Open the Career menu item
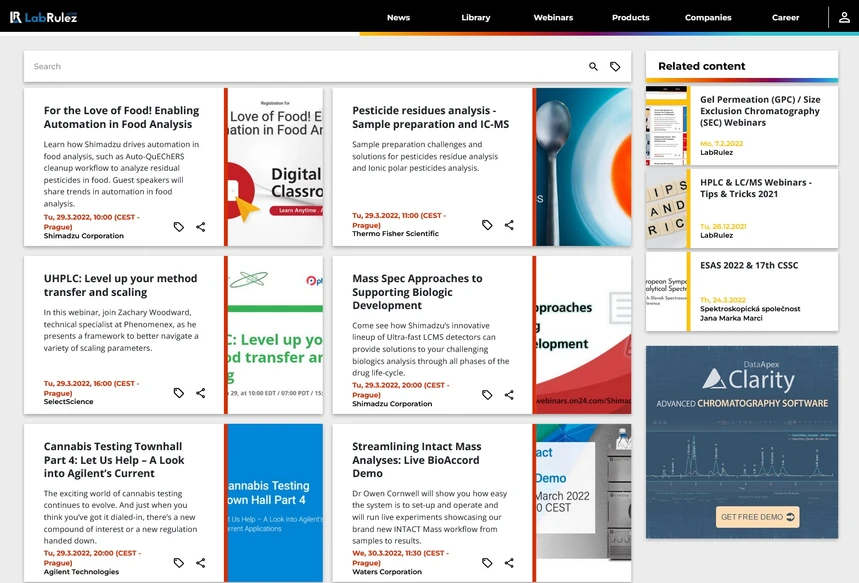This screenshot has width=859, height=583. click(x=786, y=18)
